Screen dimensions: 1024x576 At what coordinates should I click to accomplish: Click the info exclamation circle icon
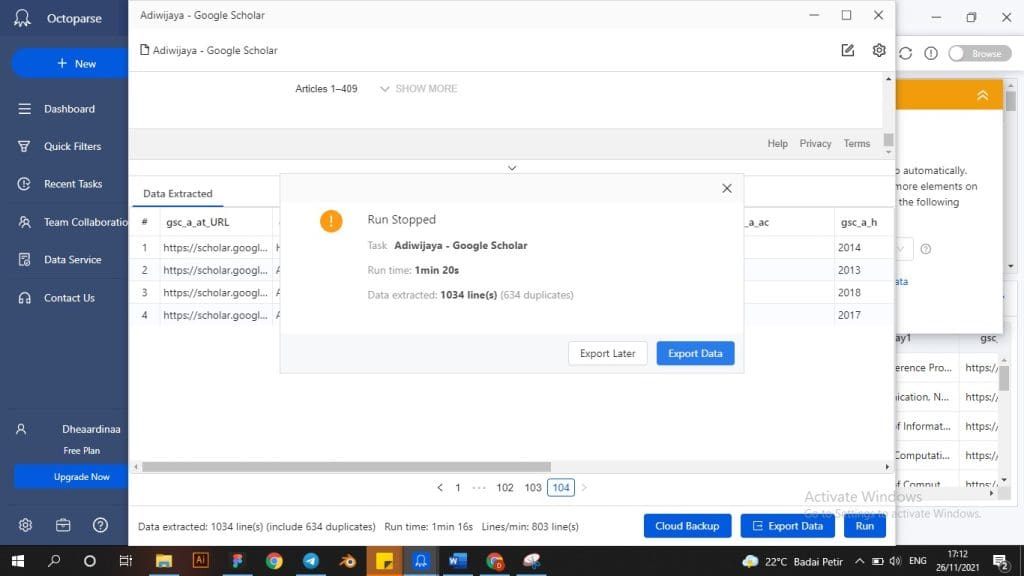coord(931,53)
